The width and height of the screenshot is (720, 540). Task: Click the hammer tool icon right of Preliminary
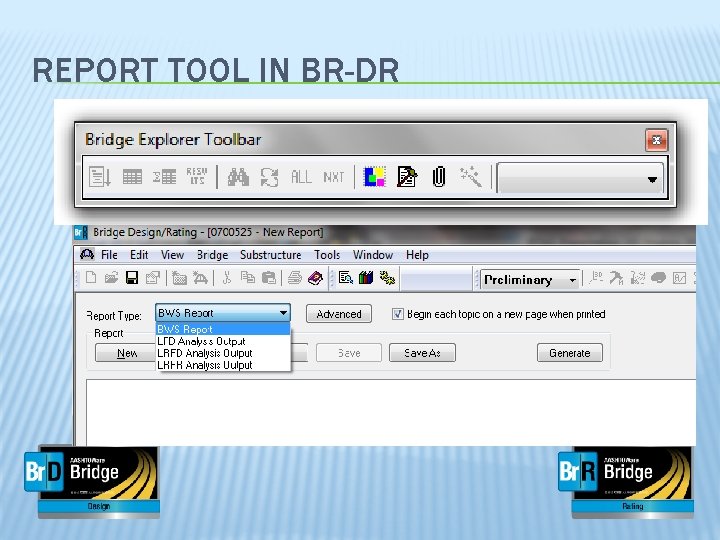click(x=616, y=278)
